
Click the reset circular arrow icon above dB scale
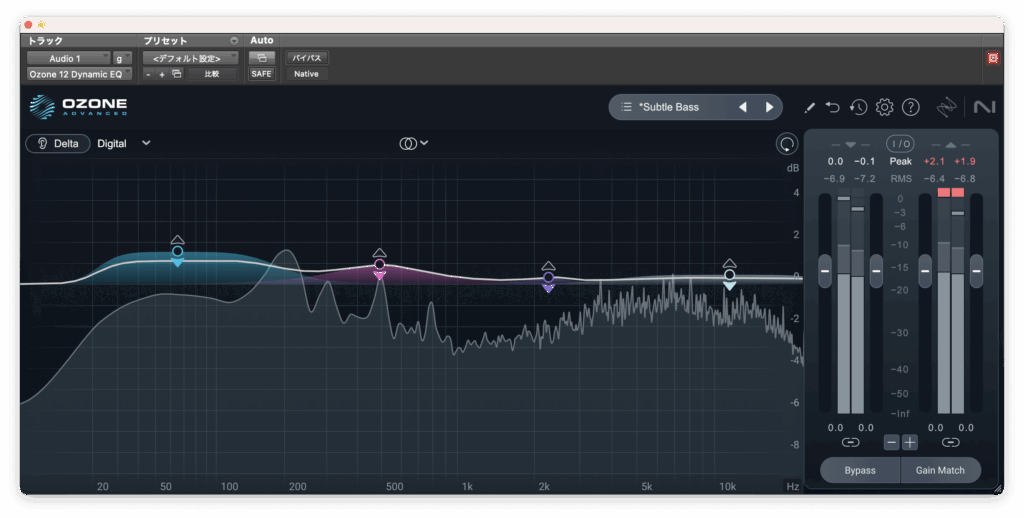787,143
